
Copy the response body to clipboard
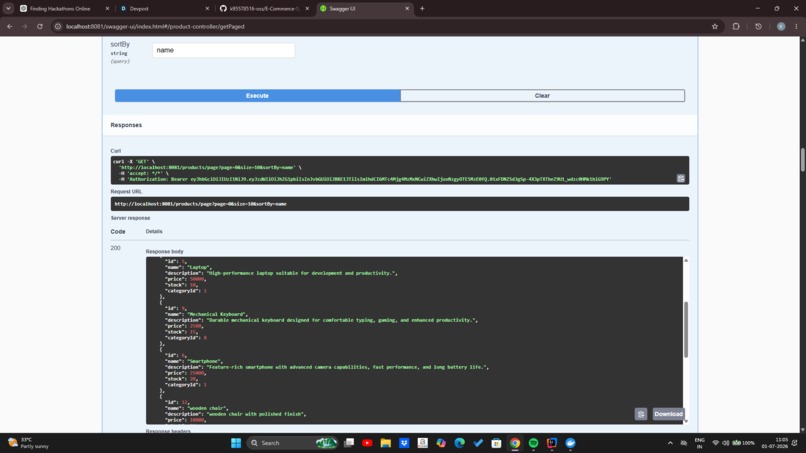pyautogui.click(x=640, y=414)
